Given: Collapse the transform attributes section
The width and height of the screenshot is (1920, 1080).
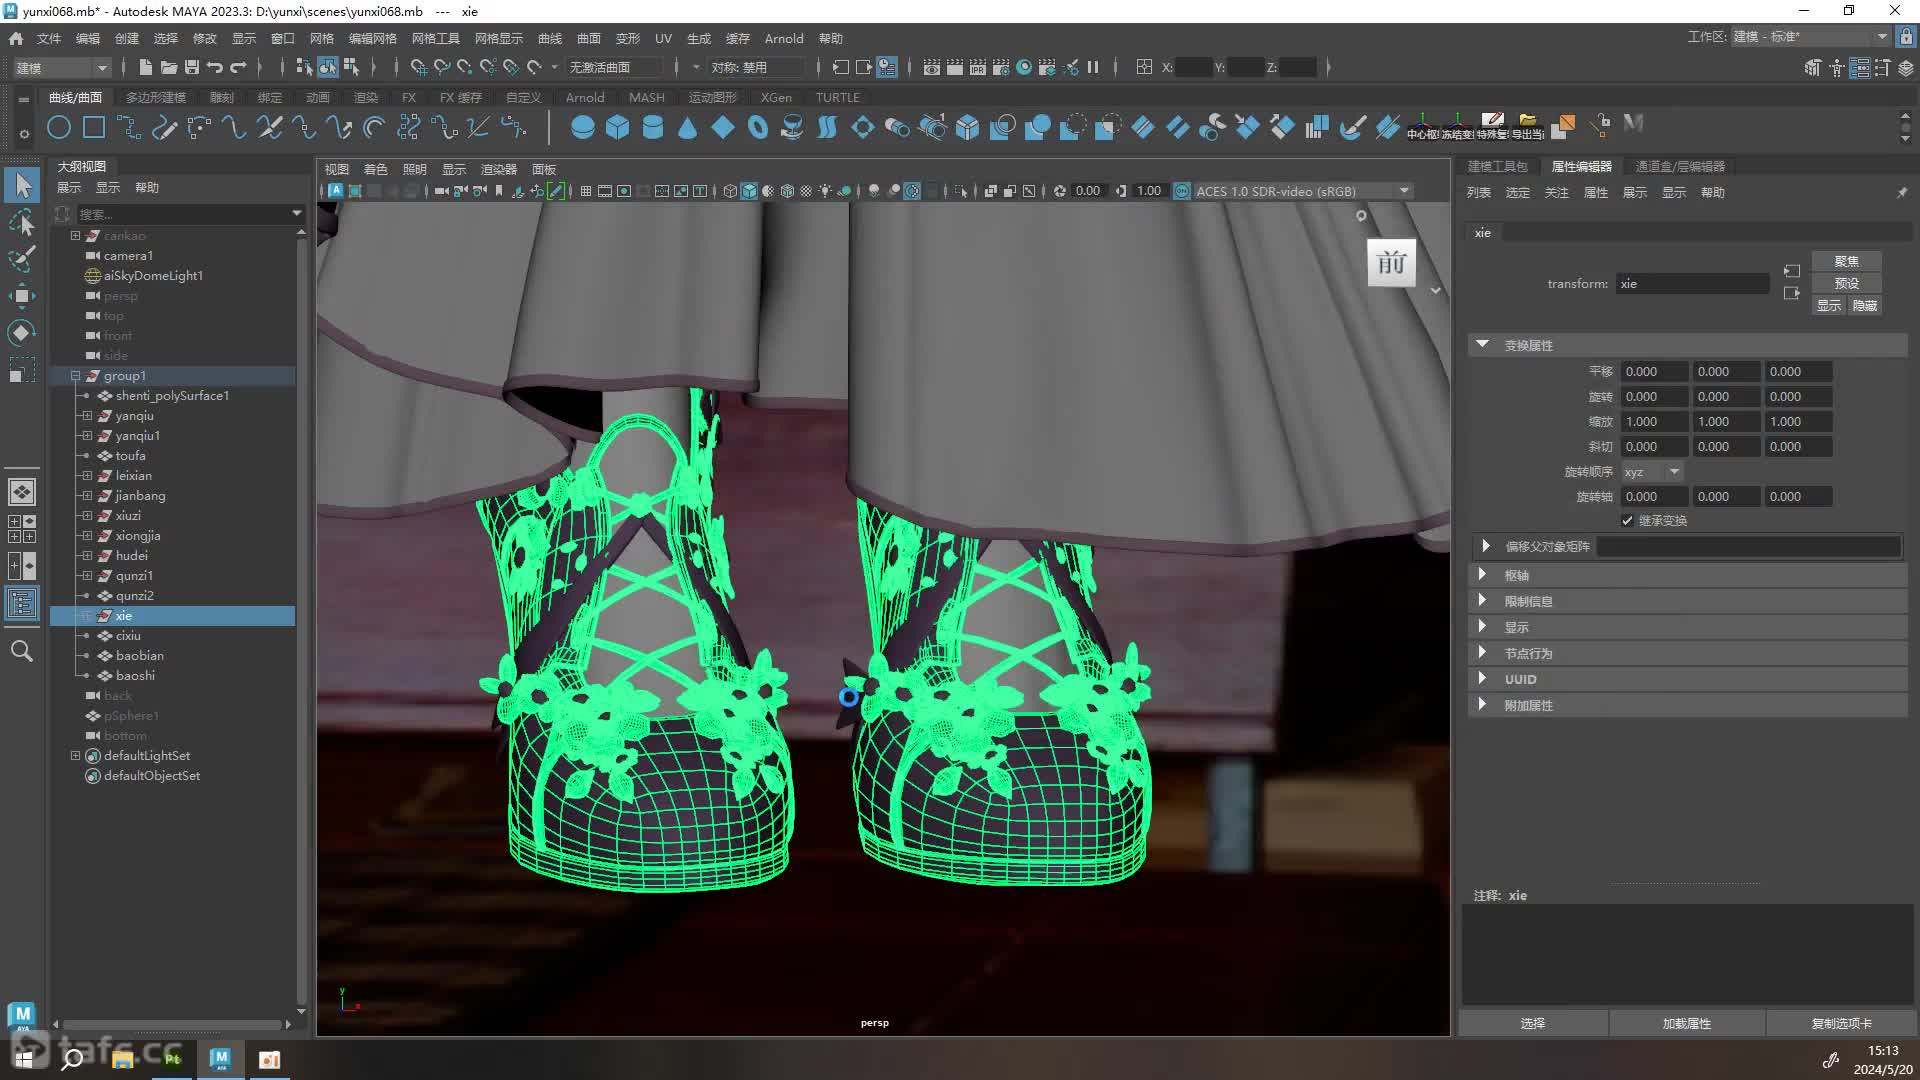Looking at the screenshot, I should (1482, 345).
